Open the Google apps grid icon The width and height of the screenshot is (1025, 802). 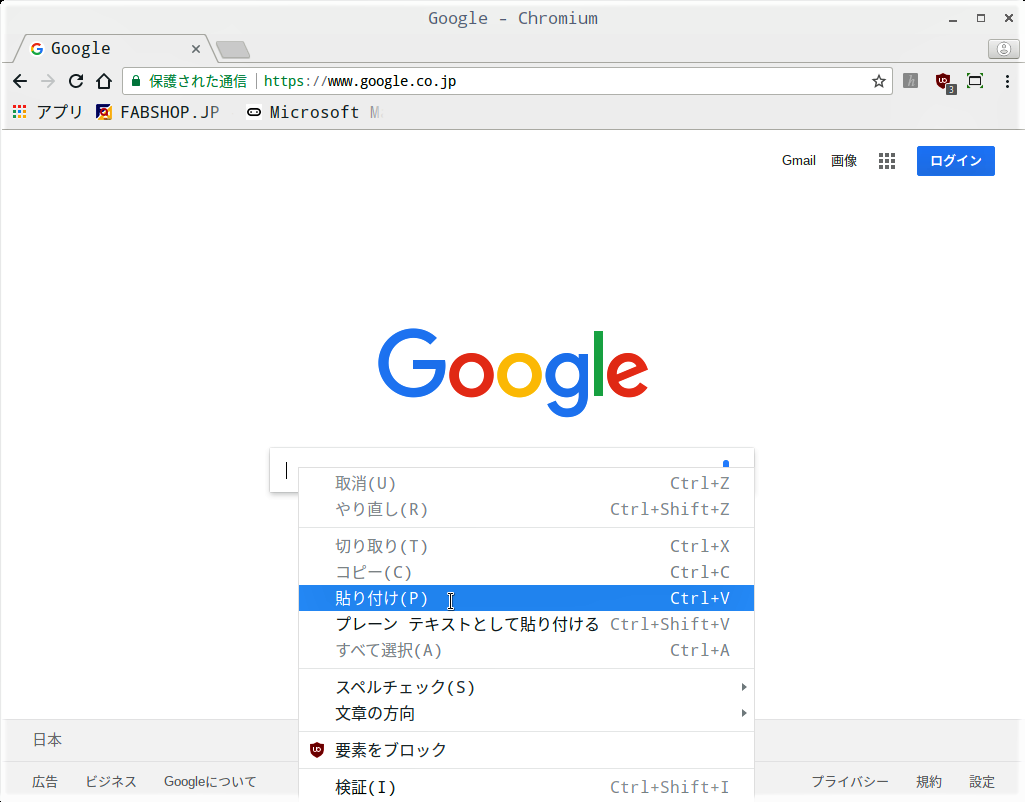click(886, 161)
